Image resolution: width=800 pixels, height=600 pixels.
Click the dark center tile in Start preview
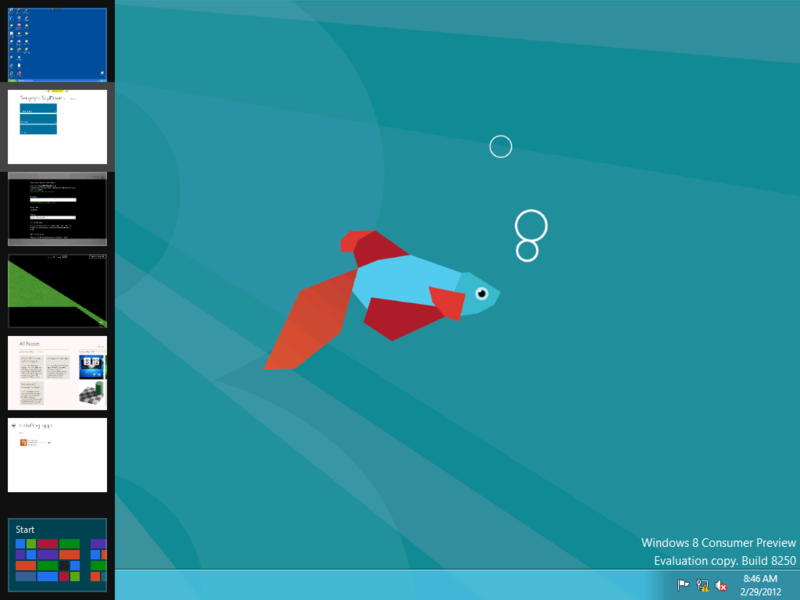[64, 565]
